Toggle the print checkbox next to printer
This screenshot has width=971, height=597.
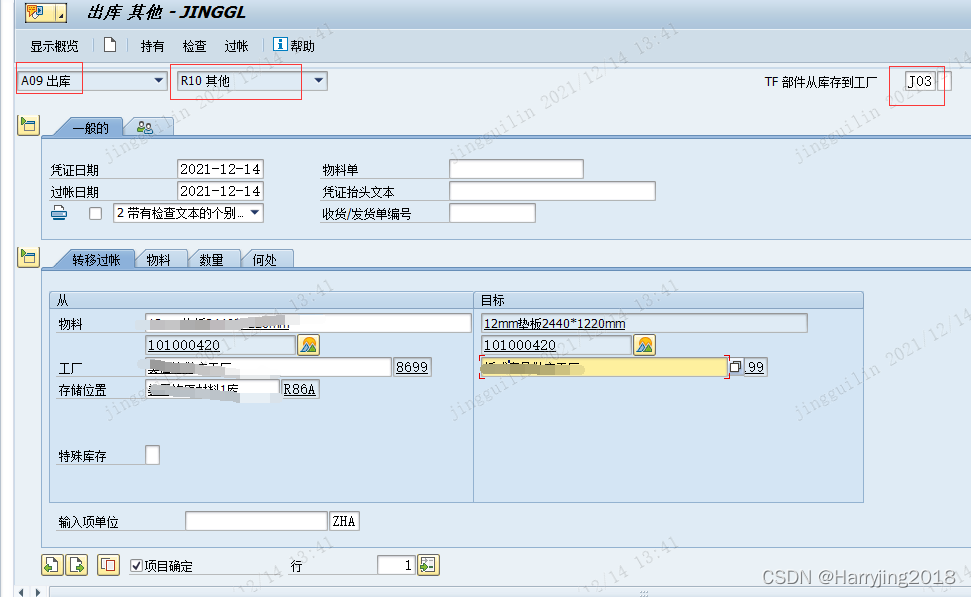(95, 214)
